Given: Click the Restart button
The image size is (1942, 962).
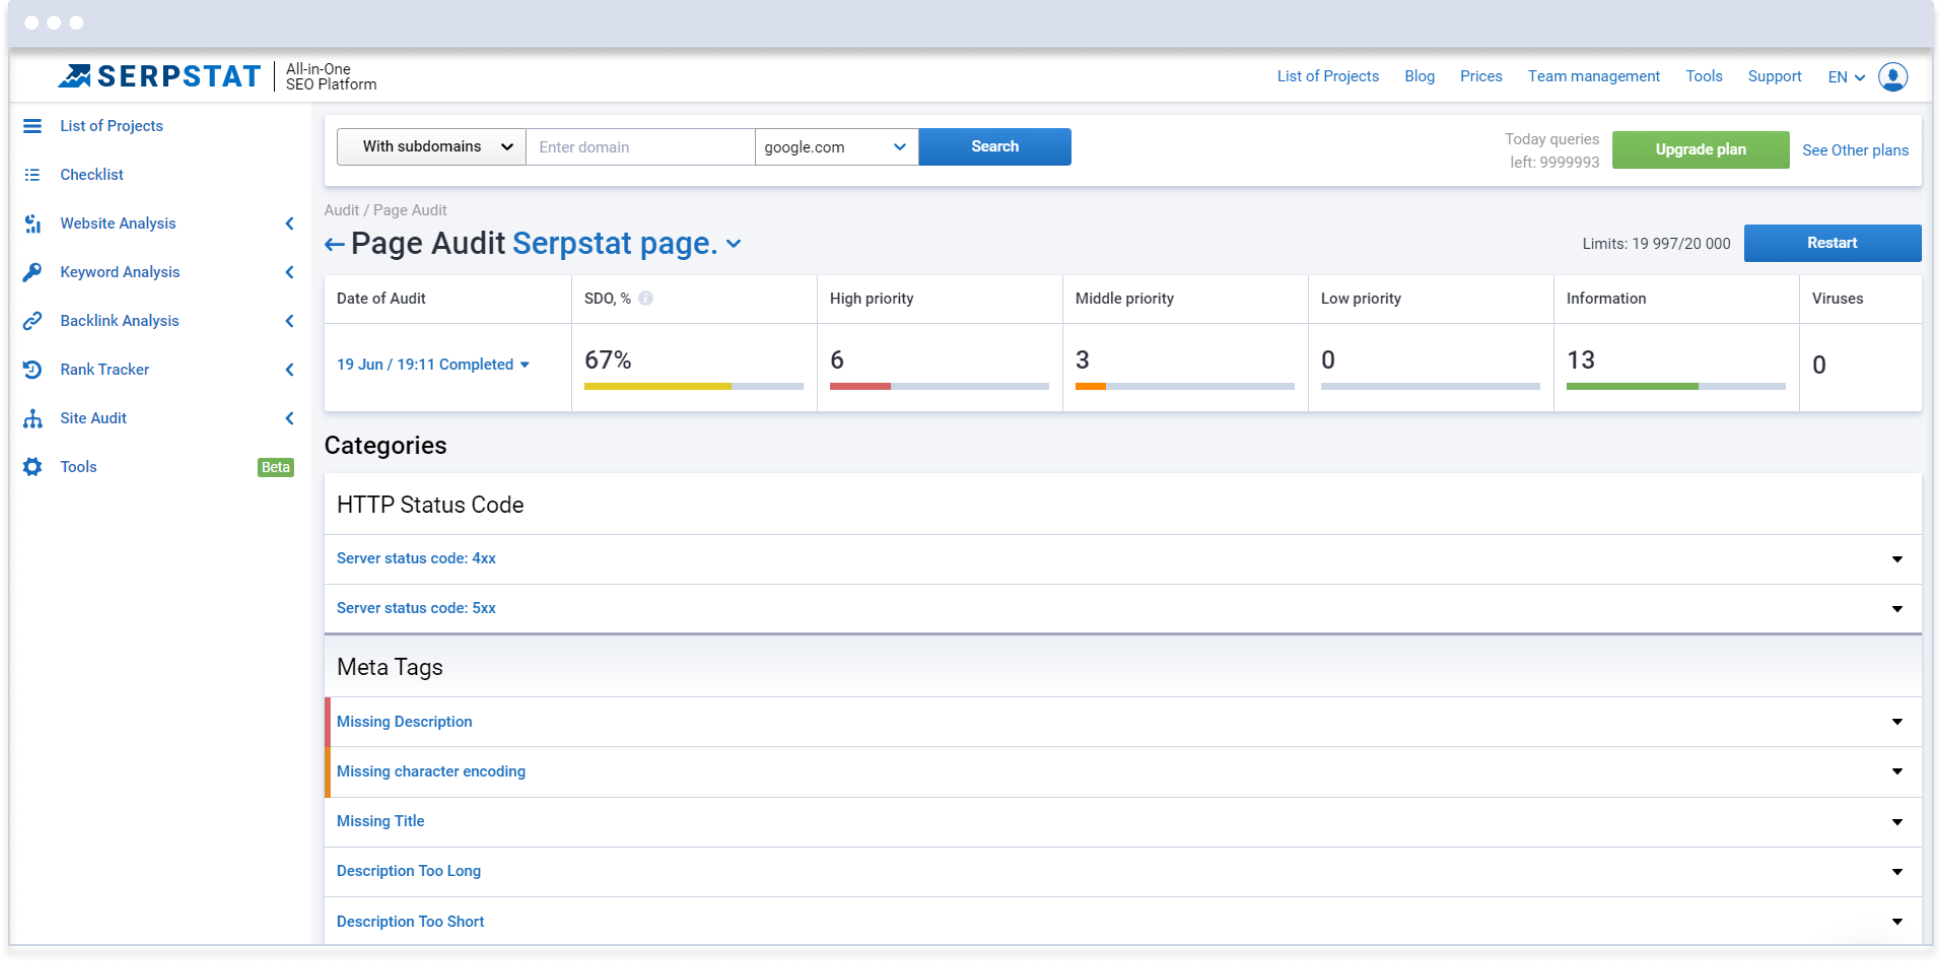Looking at the screenshot, I should coord(1832,243).
